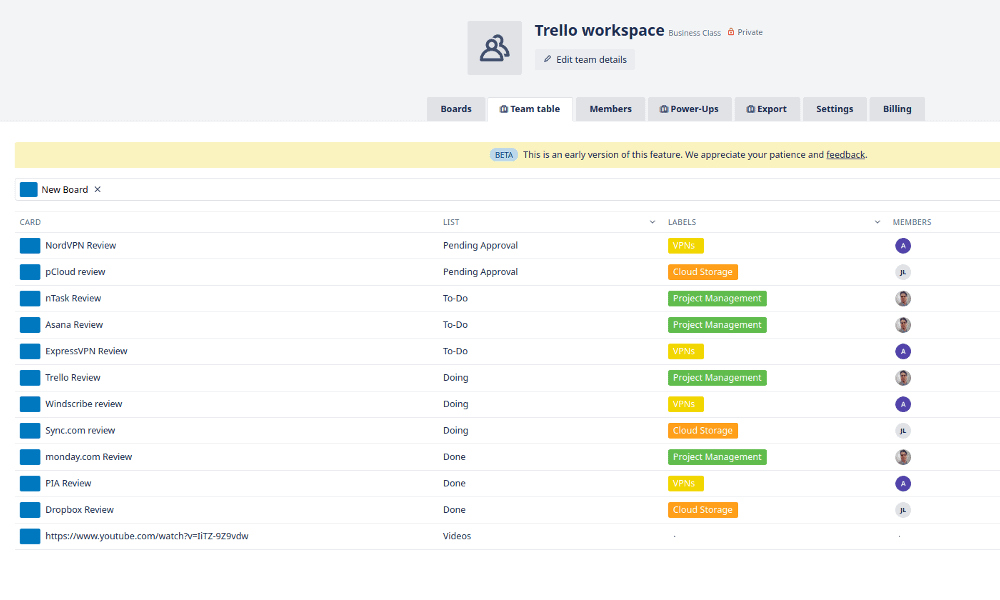This screenshot has height=600, width=1000.
Task: Open the YouTube watch link card
Action: click(147, 536)
